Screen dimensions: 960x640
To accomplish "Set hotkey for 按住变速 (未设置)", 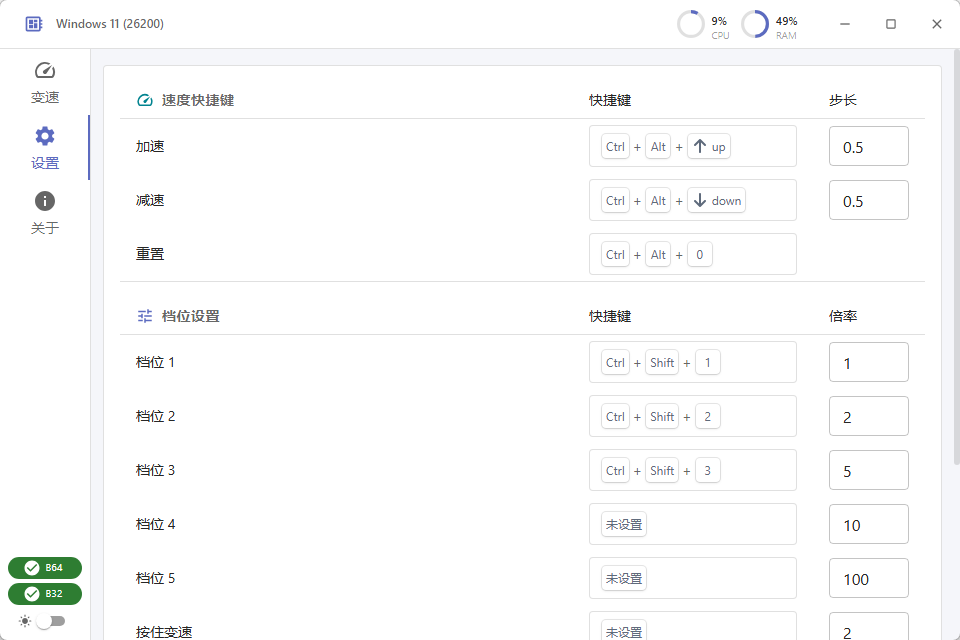I will tap(692, 626).
